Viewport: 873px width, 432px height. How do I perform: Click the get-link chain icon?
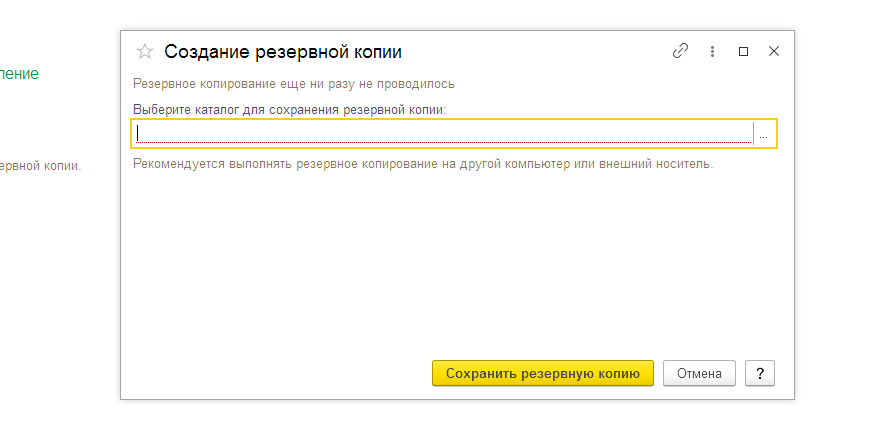pyautogui.click(x=680, y=51)
